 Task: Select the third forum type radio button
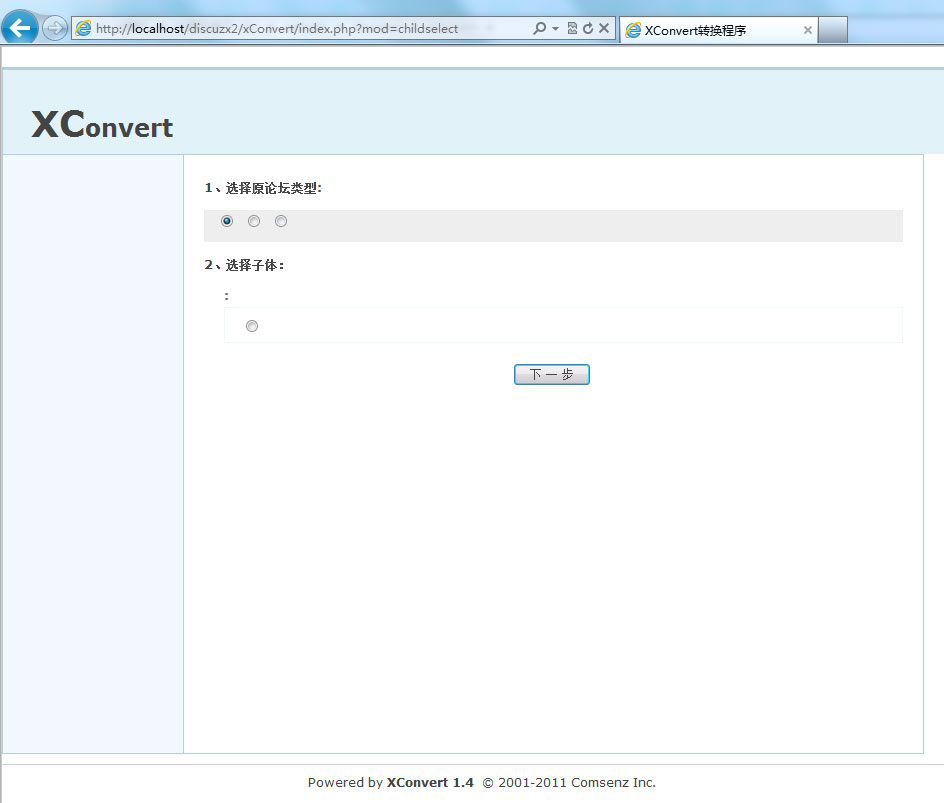281,221
